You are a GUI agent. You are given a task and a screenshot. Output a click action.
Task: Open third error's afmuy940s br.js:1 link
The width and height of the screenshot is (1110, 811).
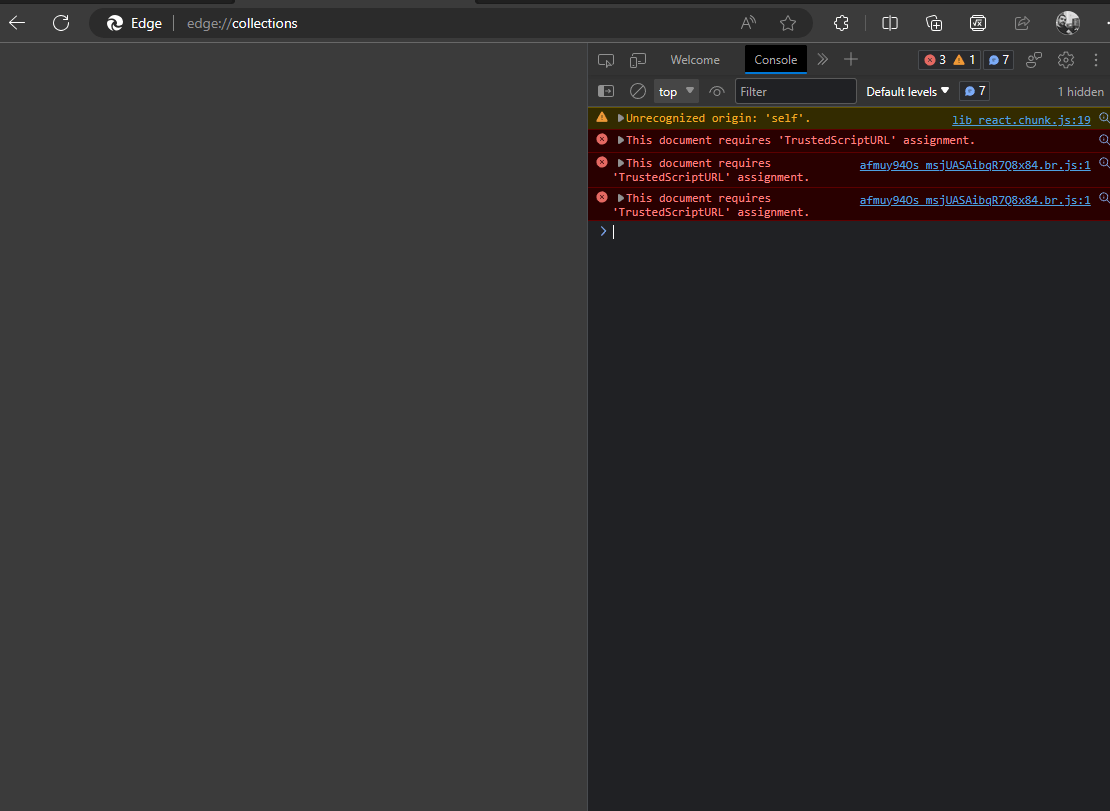pyautogui.click(x=975, y=200)
